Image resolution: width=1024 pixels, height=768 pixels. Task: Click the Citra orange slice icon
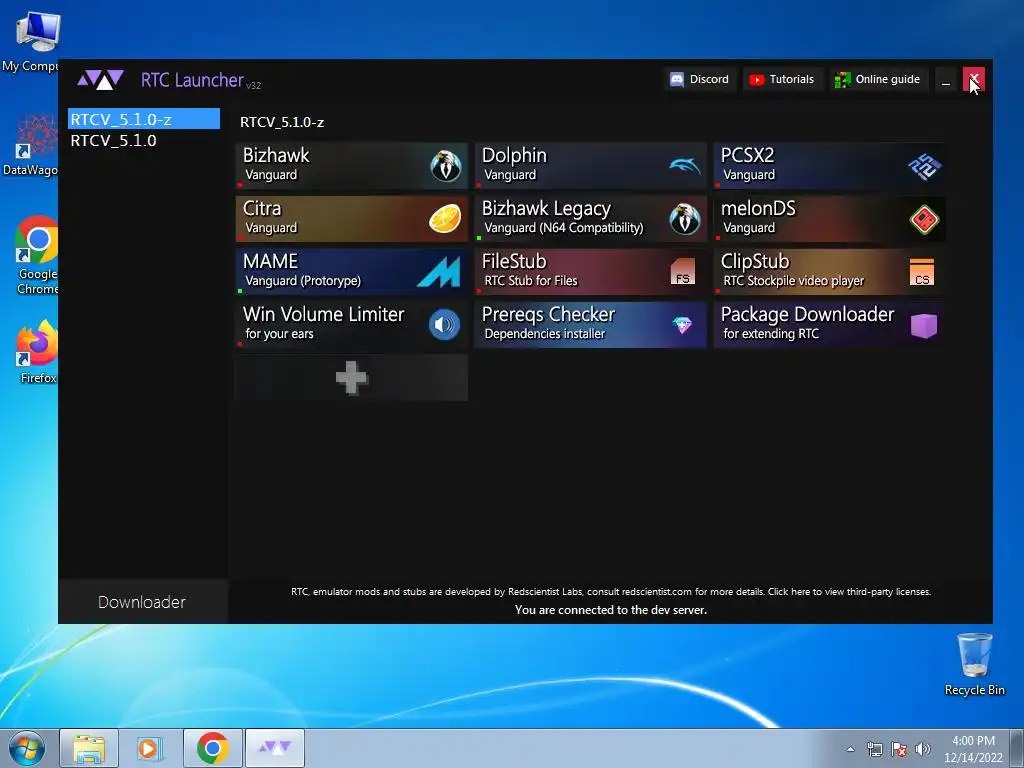coord(445,219)
